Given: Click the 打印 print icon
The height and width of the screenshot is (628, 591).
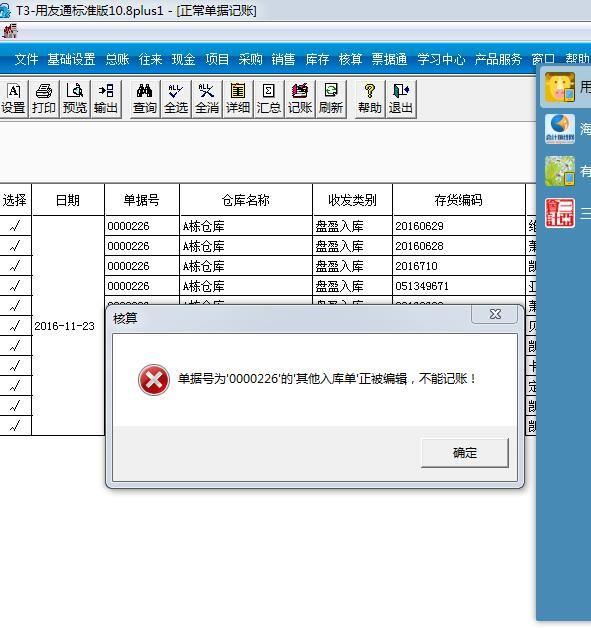Looking at the screenshot, I should click(x=44, y=99).
